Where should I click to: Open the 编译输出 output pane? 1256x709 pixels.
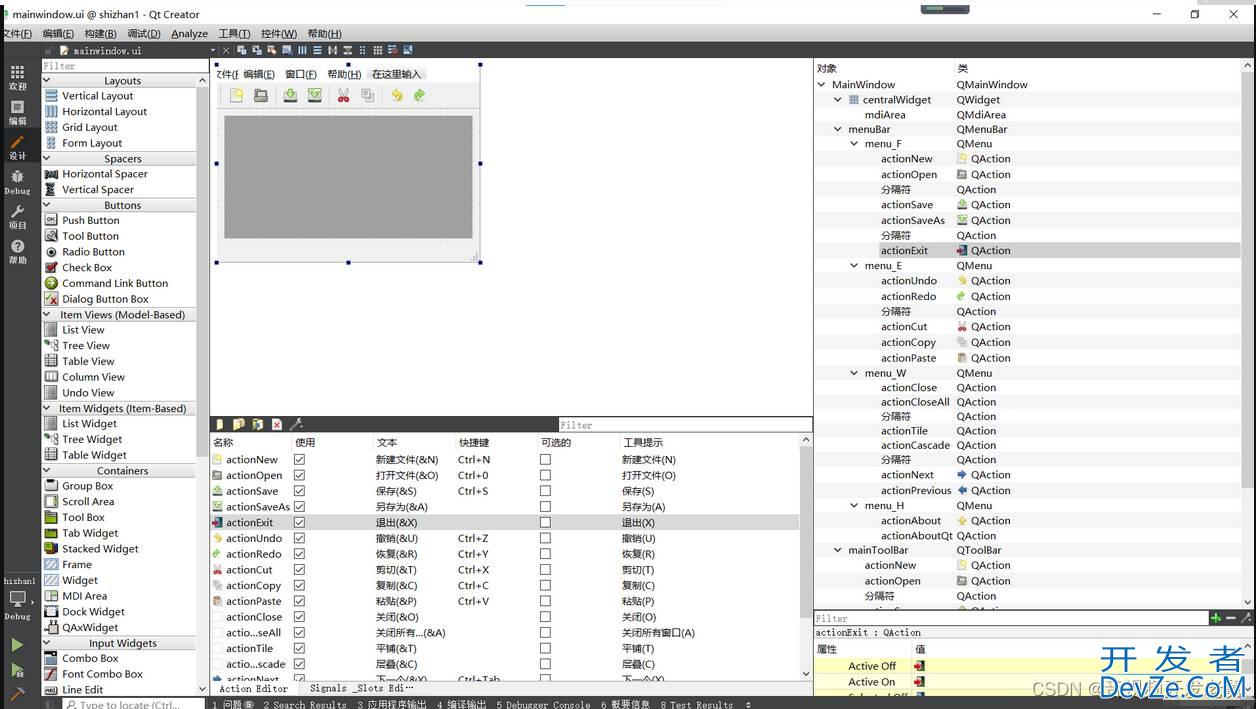[461, 704]
